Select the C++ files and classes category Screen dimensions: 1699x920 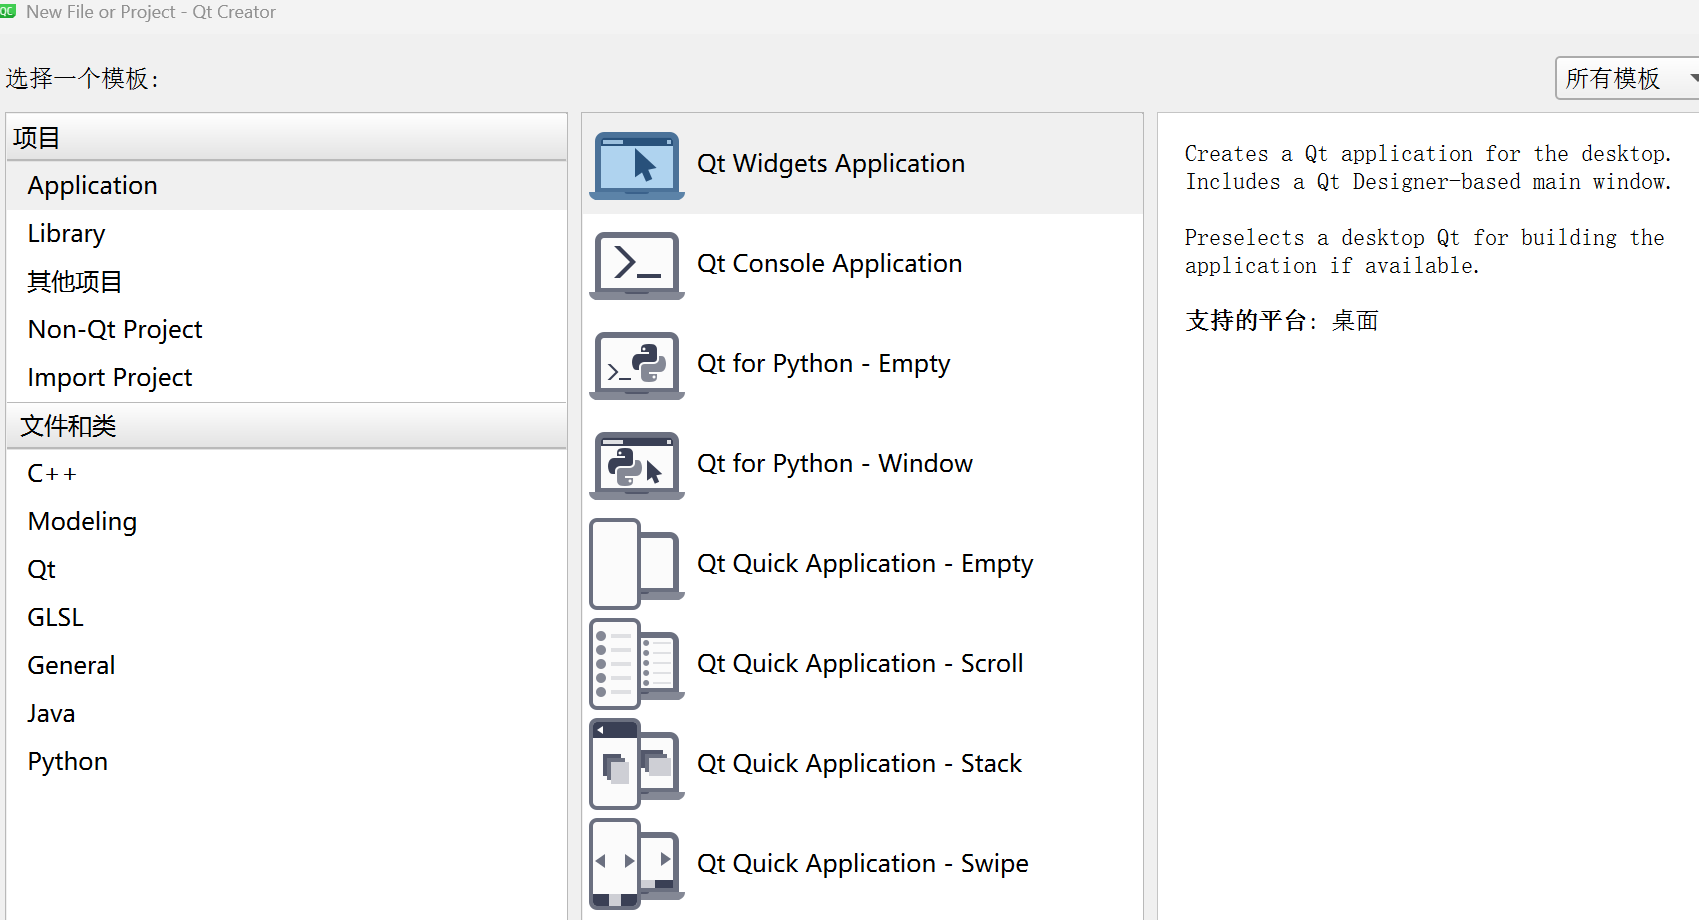point(286,474)
